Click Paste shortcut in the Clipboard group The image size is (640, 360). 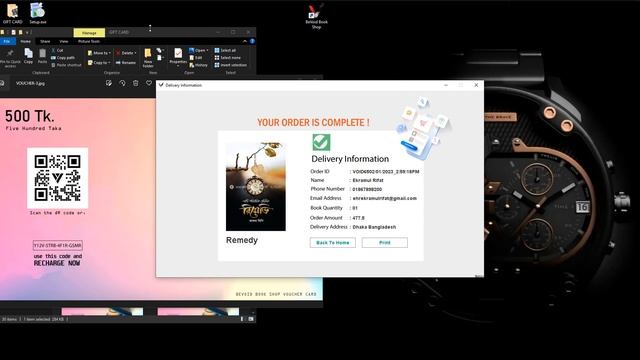coord(66,65)
